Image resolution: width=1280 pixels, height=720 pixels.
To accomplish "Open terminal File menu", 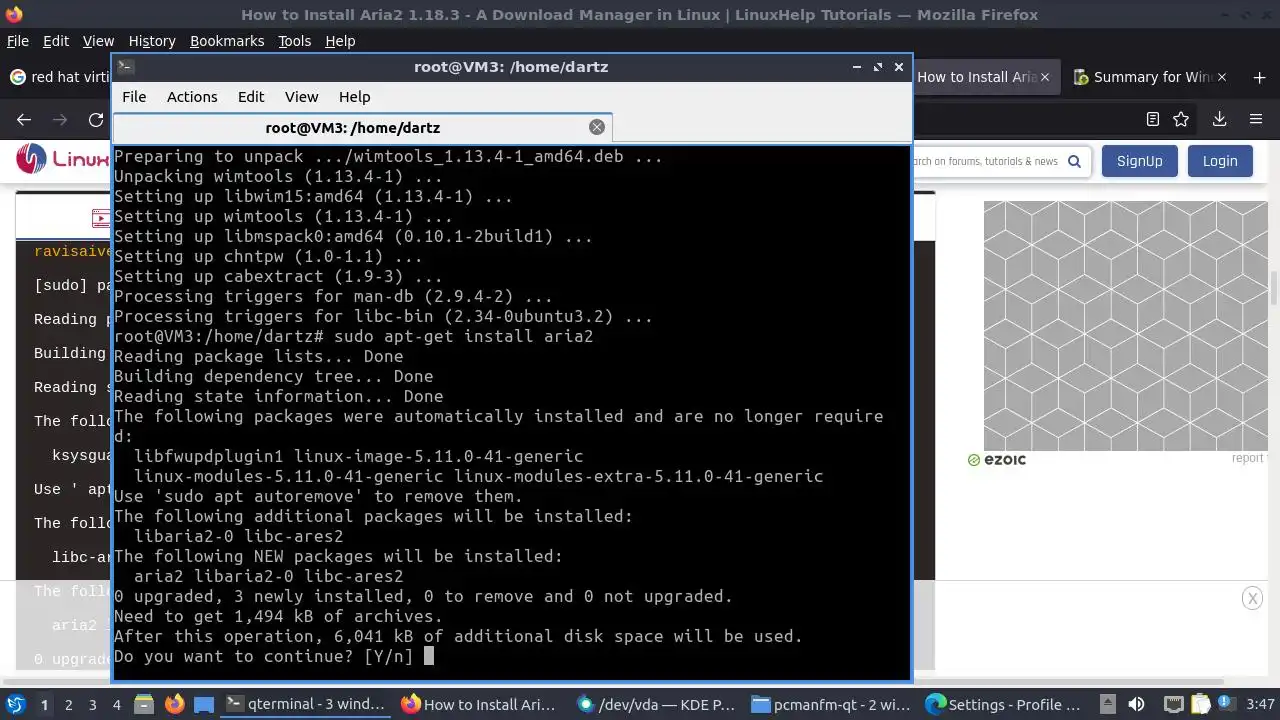I will pyautogui.click(x=134, y=97).
